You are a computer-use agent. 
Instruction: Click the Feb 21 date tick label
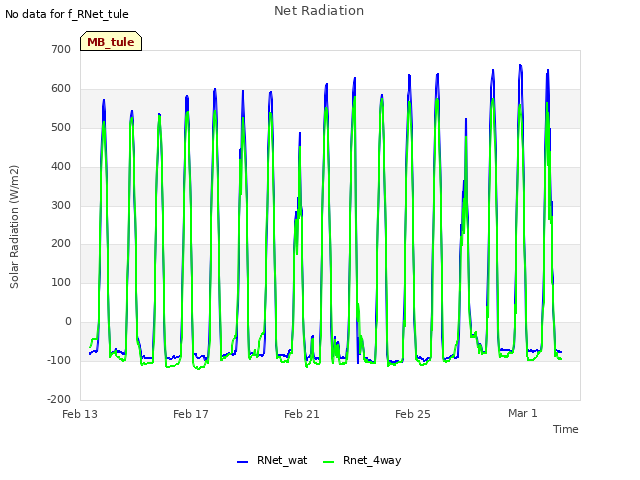(302, 414)
